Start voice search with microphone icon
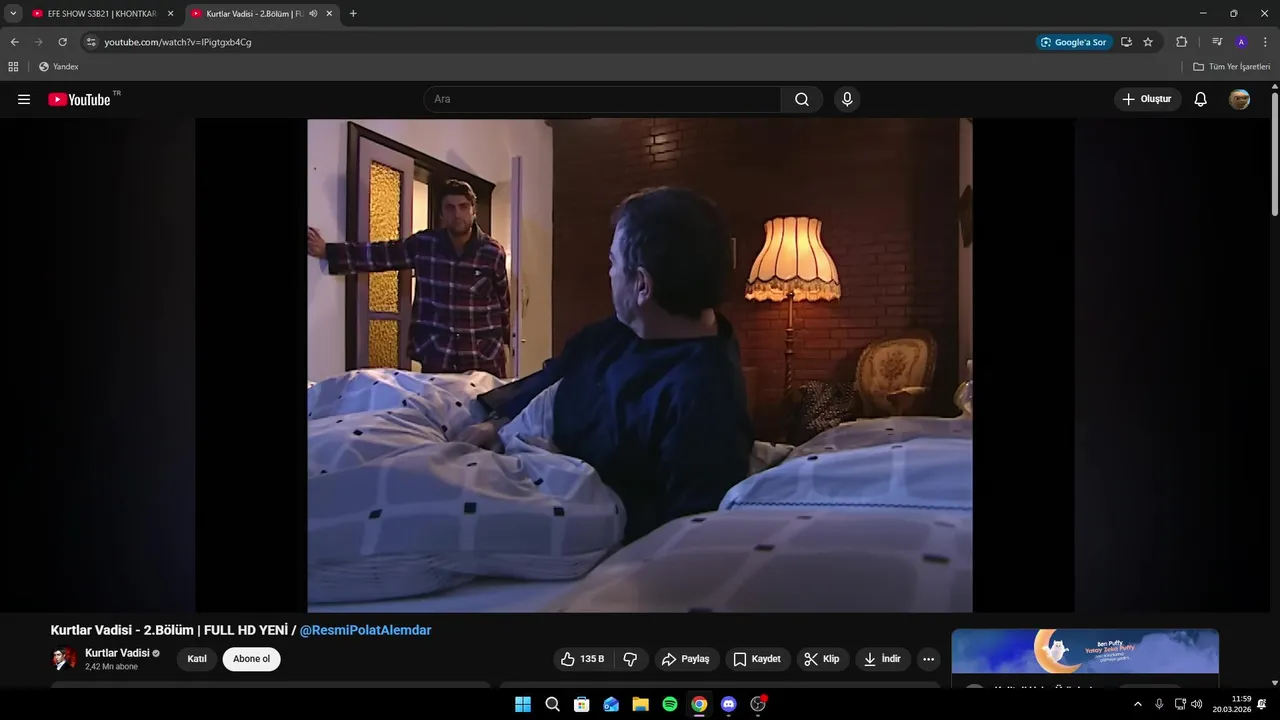The image size is (1280, 720). 847,99
